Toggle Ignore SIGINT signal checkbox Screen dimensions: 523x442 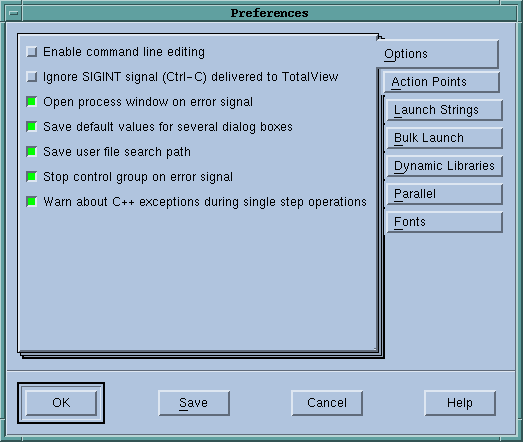point(32,77)
